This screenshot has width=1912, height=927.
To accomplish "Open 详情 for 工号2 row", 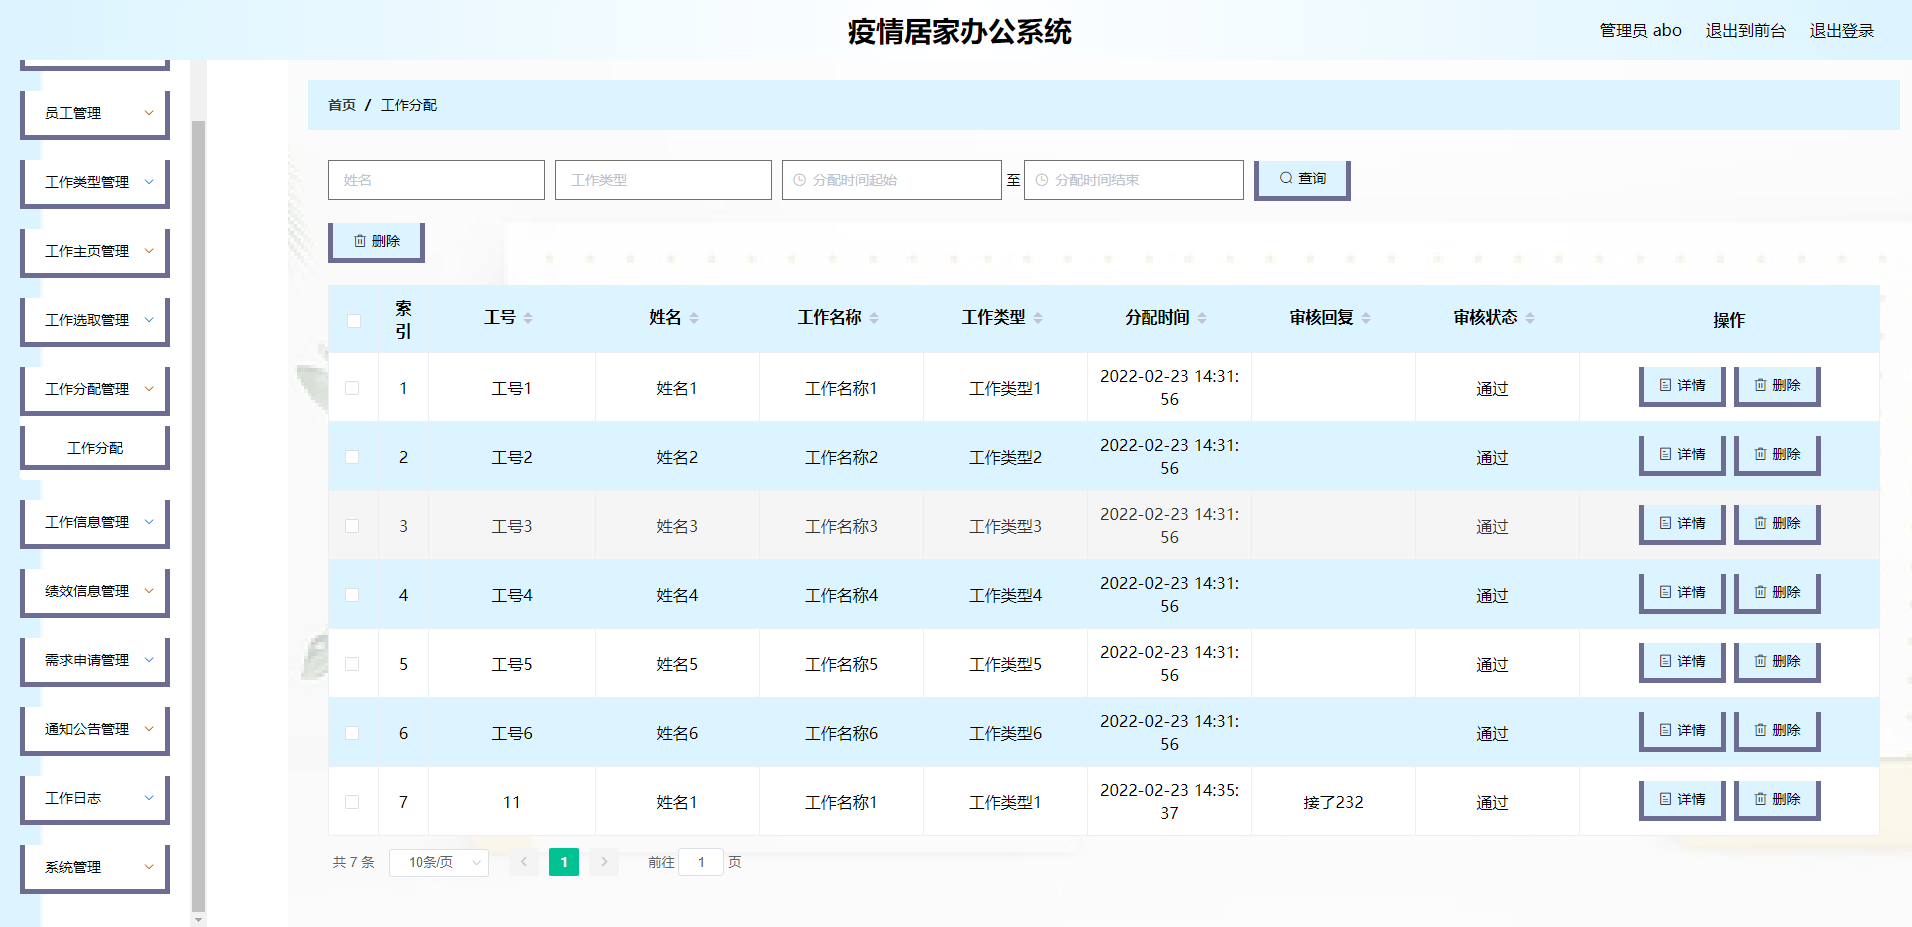I will [1682, 455].
